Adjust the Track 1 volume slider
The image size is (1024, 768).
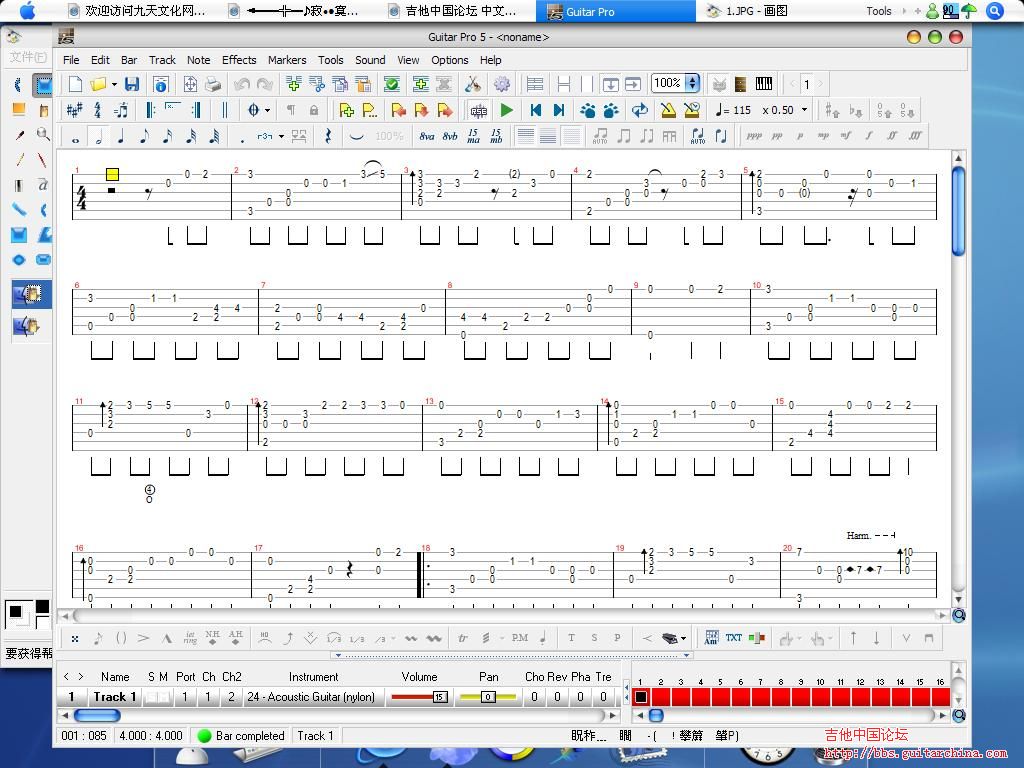(x=419, y=697)
